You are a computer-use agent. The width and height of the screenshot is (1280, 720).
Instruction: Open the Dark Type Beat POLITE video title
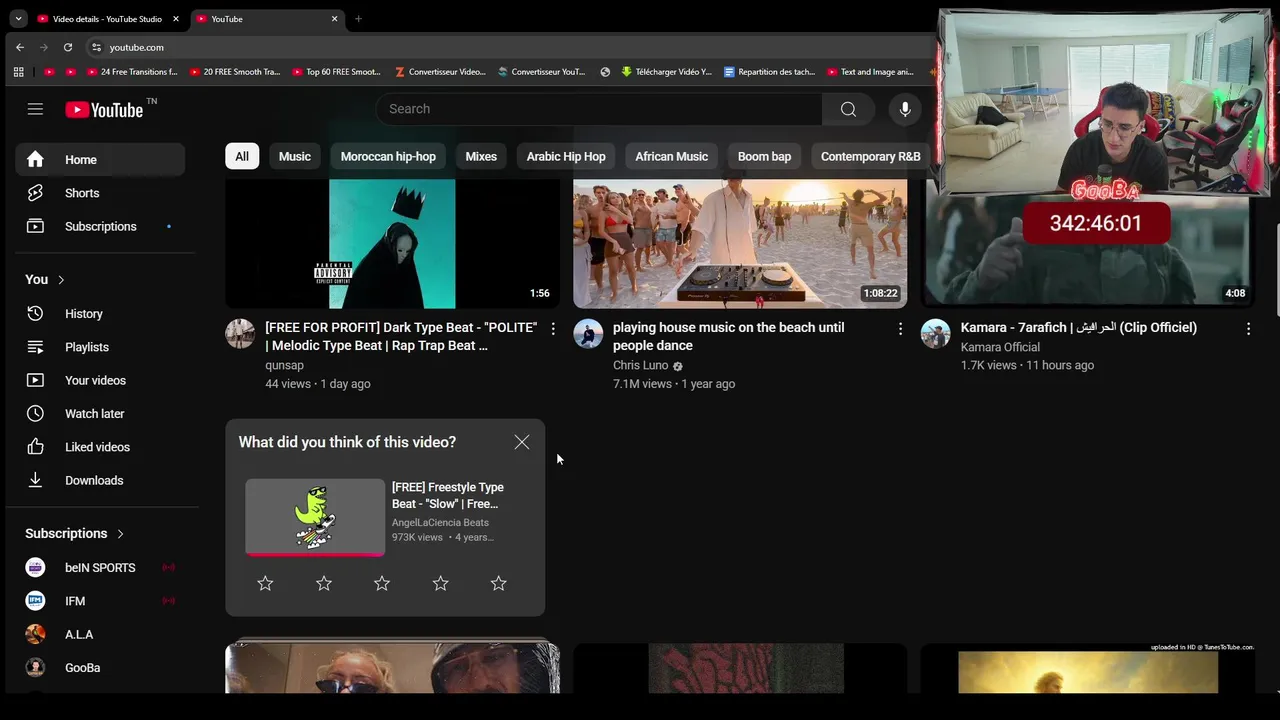click(x=401, y=336)
